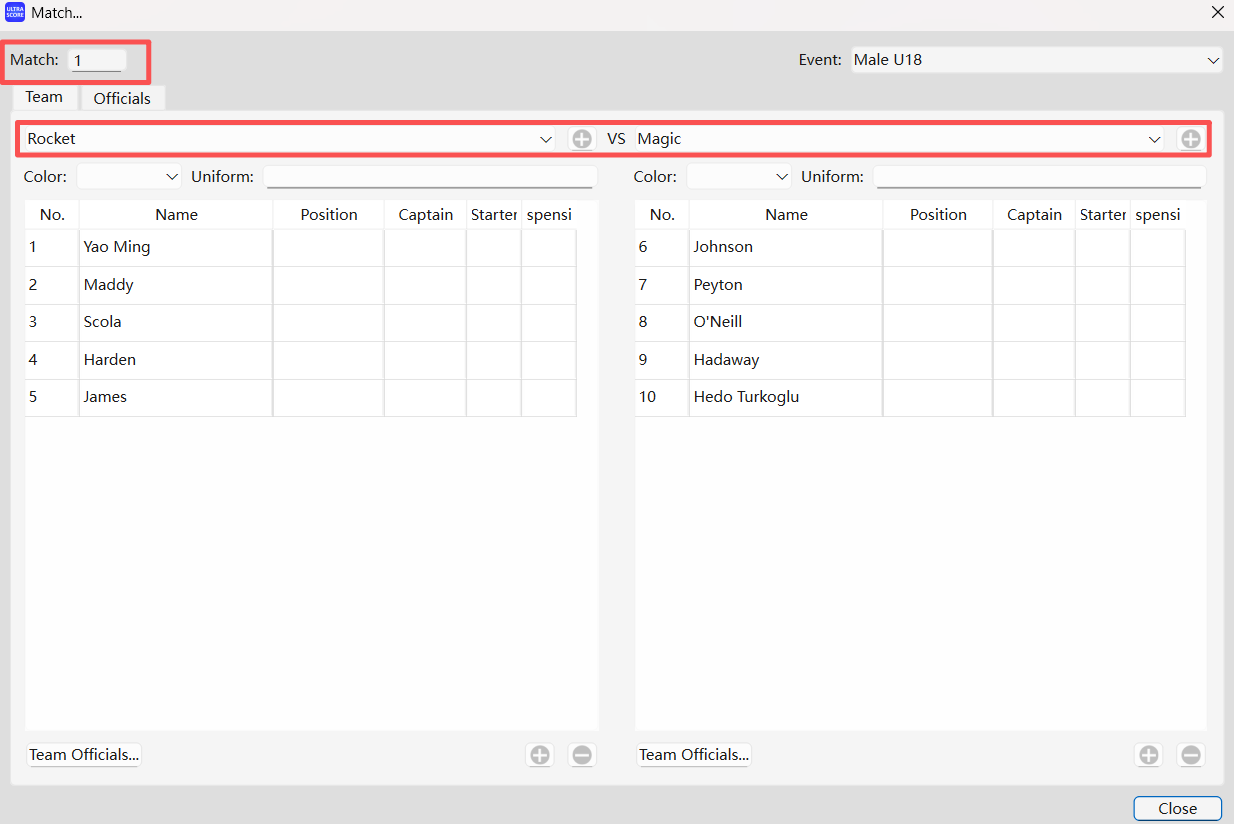Open the left team Color picker dropdown
This screenshot has height=824, width=1234.
click(x=129, y=177)
